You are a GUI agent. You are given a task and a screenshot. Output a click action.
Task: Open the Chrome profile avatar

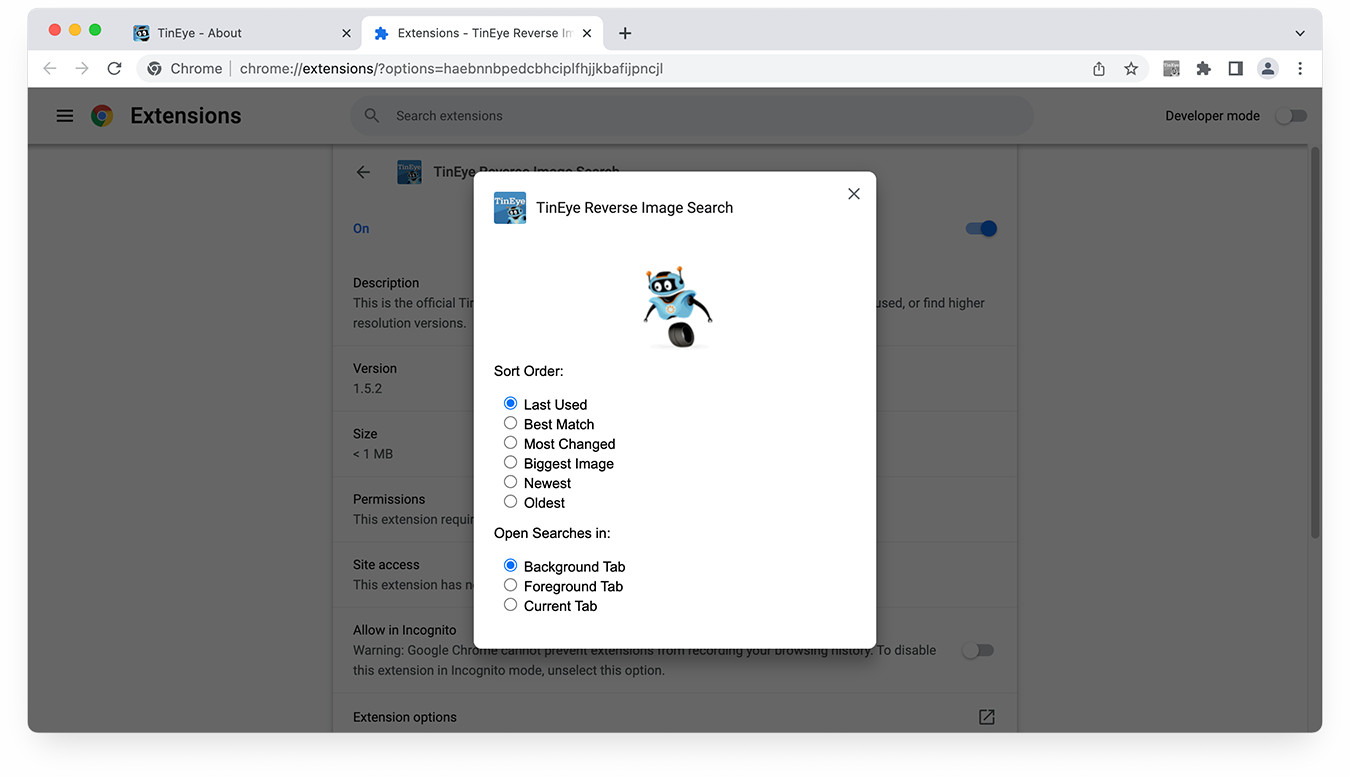[1268, 68]
